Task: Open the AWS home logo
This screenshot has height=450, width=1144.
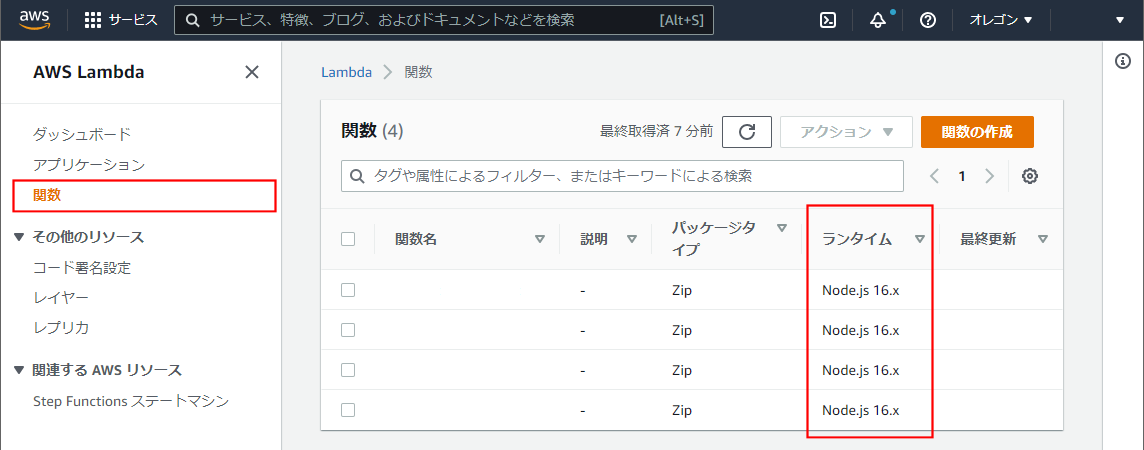Action: pyautogui.click(x=34, y=20)
